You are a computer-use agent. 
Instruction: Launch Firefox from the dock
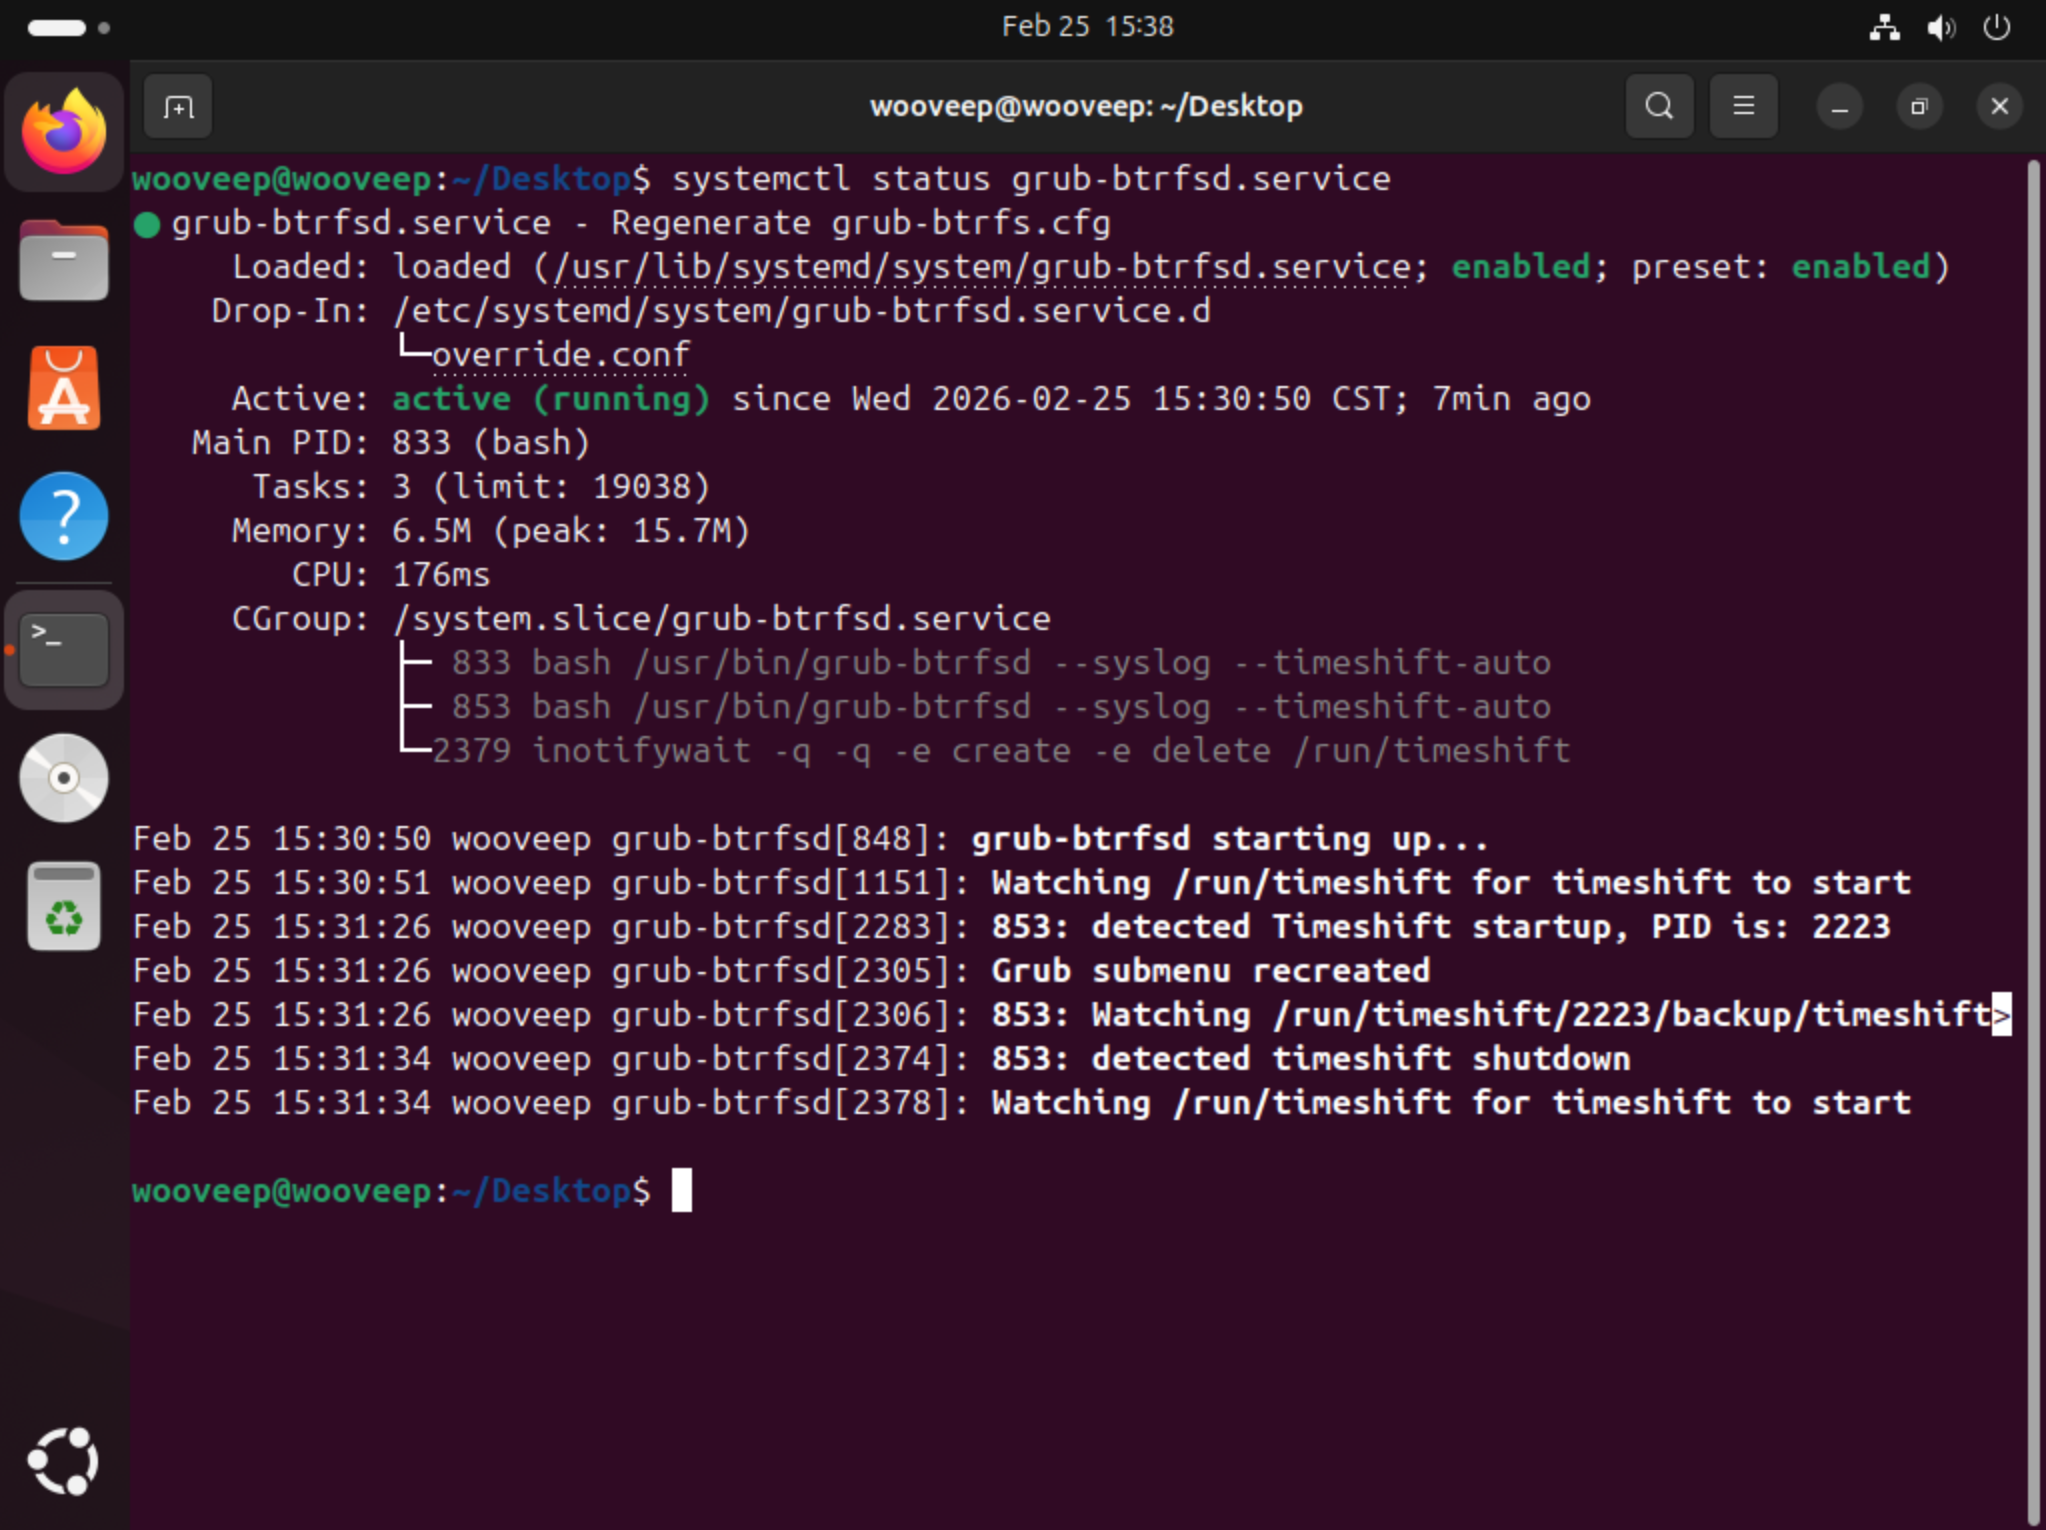[x=64, y=133]
